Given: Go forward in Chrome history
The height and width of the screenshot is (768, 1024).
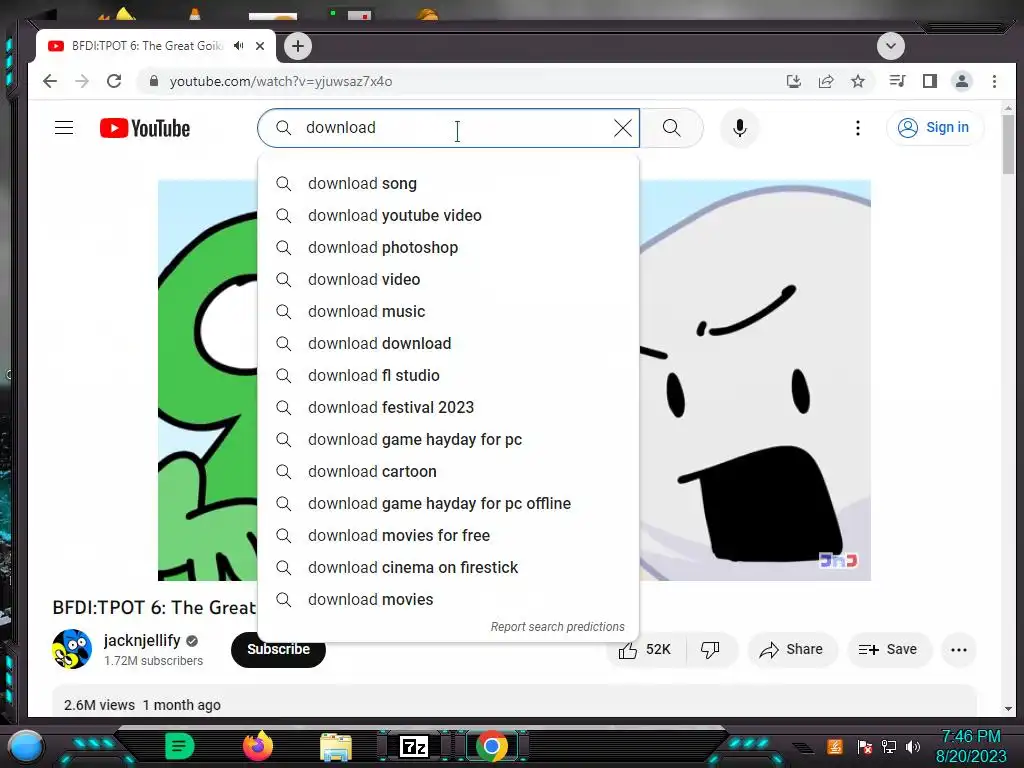Looking at the screenshot, I should (x=82, y=81).
